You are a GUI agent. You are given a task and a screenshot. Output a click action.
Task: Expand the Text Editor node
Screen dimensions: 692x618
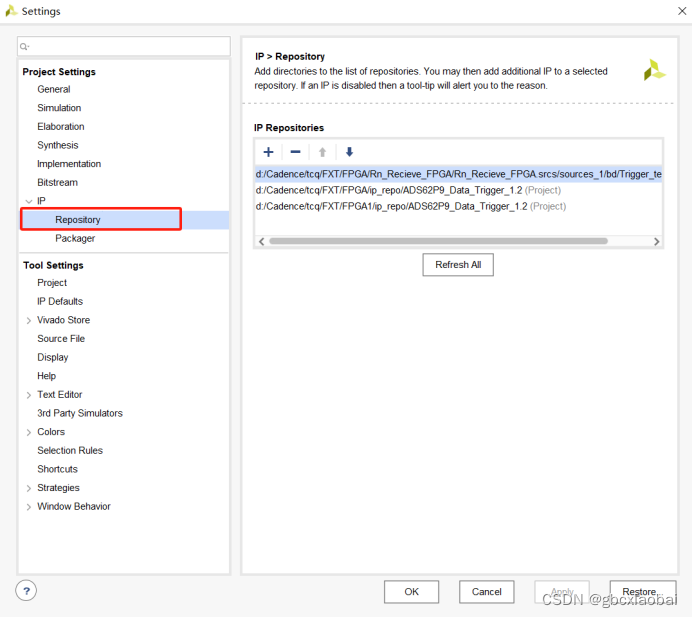click(29, 395)
